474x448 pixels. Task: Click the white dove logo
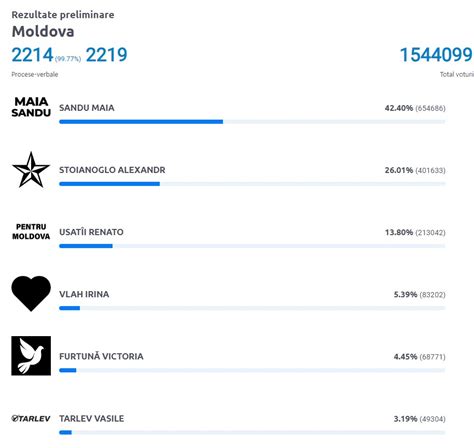tap(31, 356)
